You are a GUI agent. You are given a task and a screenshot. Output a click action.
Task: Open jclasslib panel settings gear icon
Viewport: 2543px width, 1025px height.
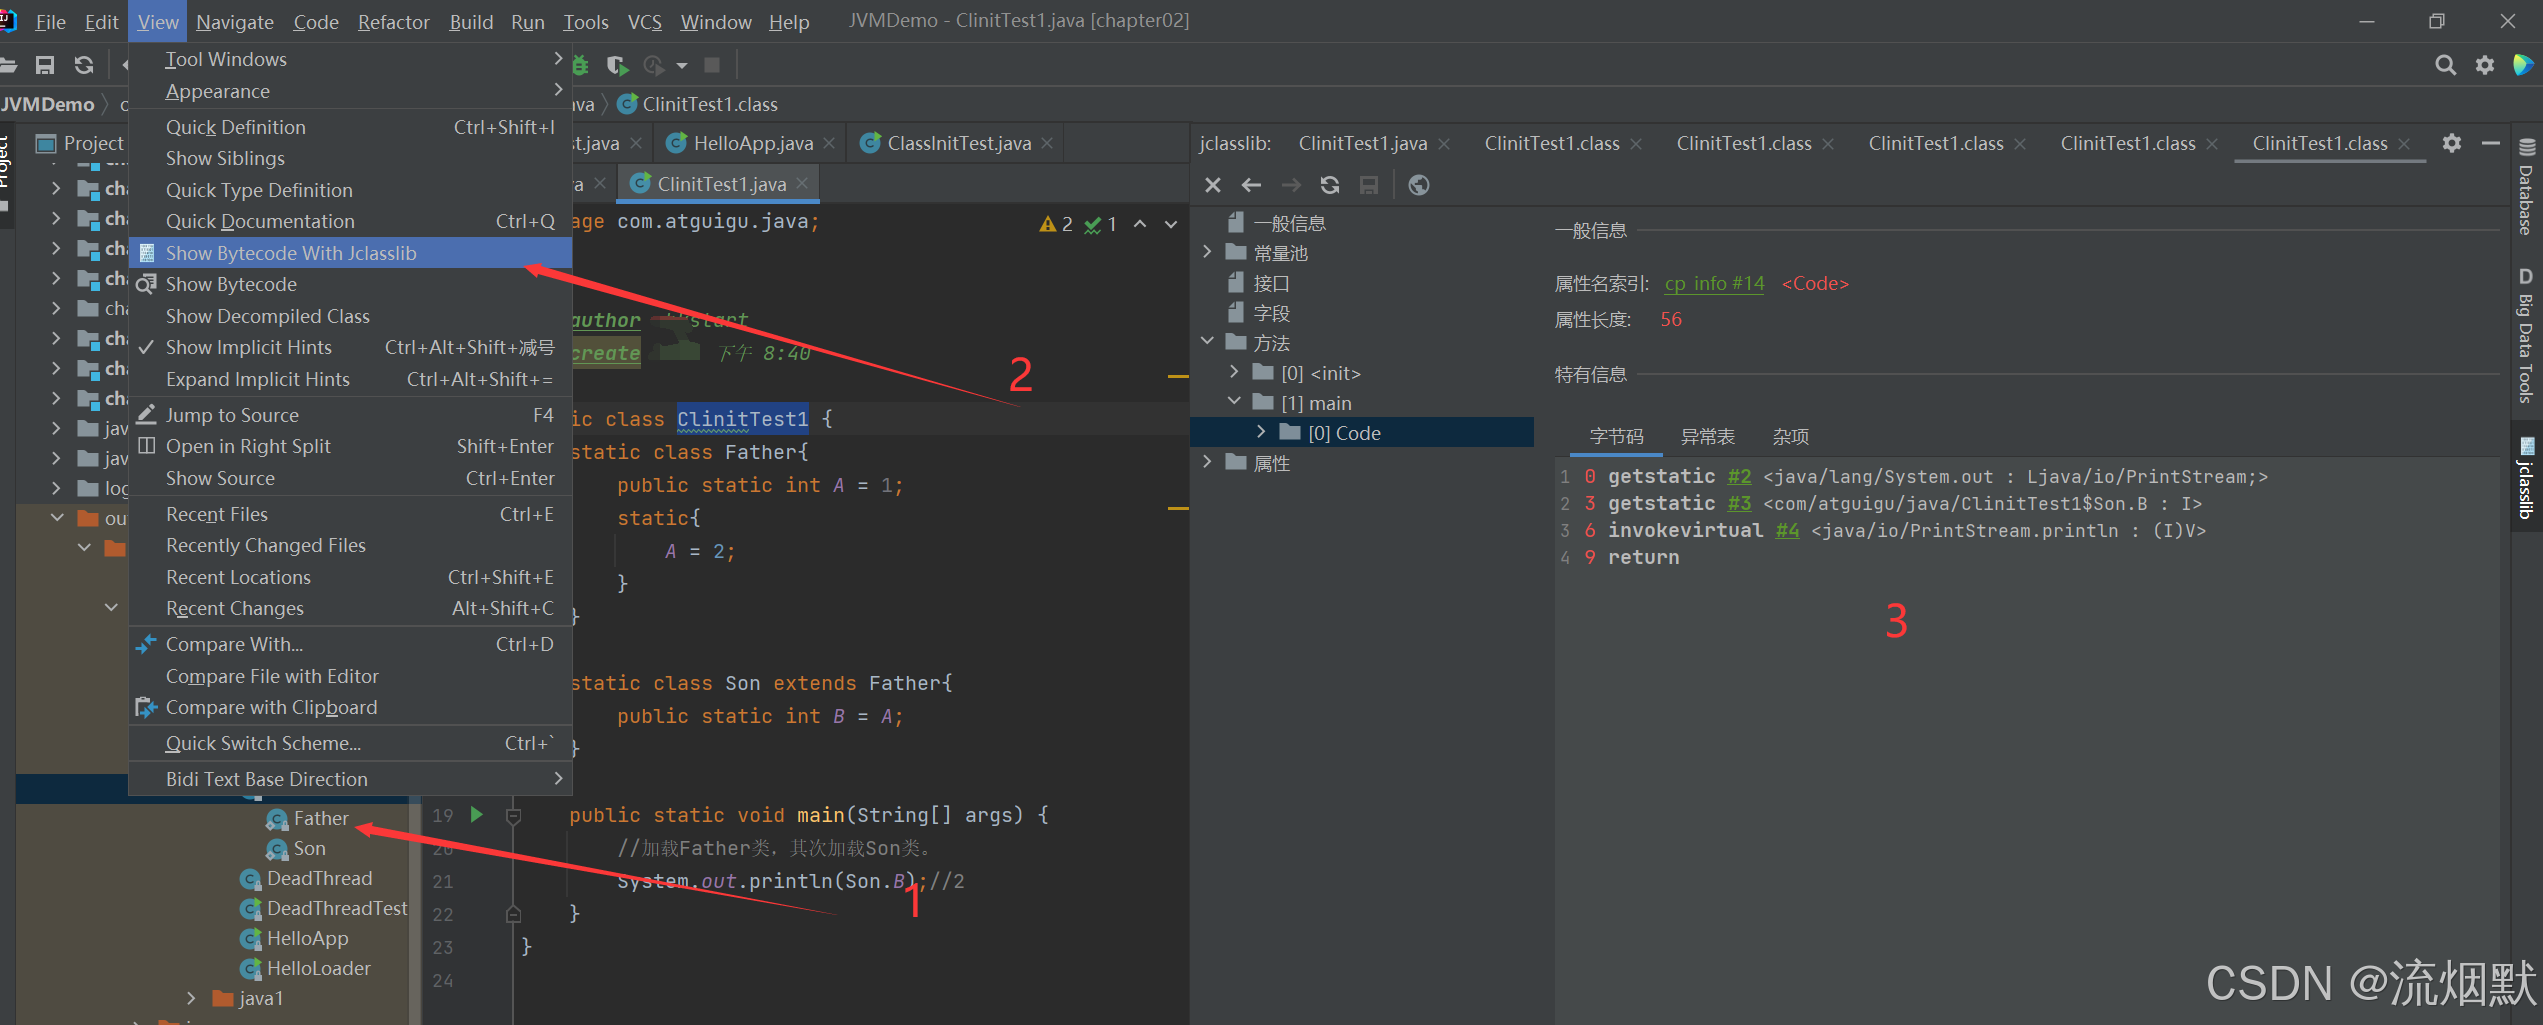coord(2452,143)
